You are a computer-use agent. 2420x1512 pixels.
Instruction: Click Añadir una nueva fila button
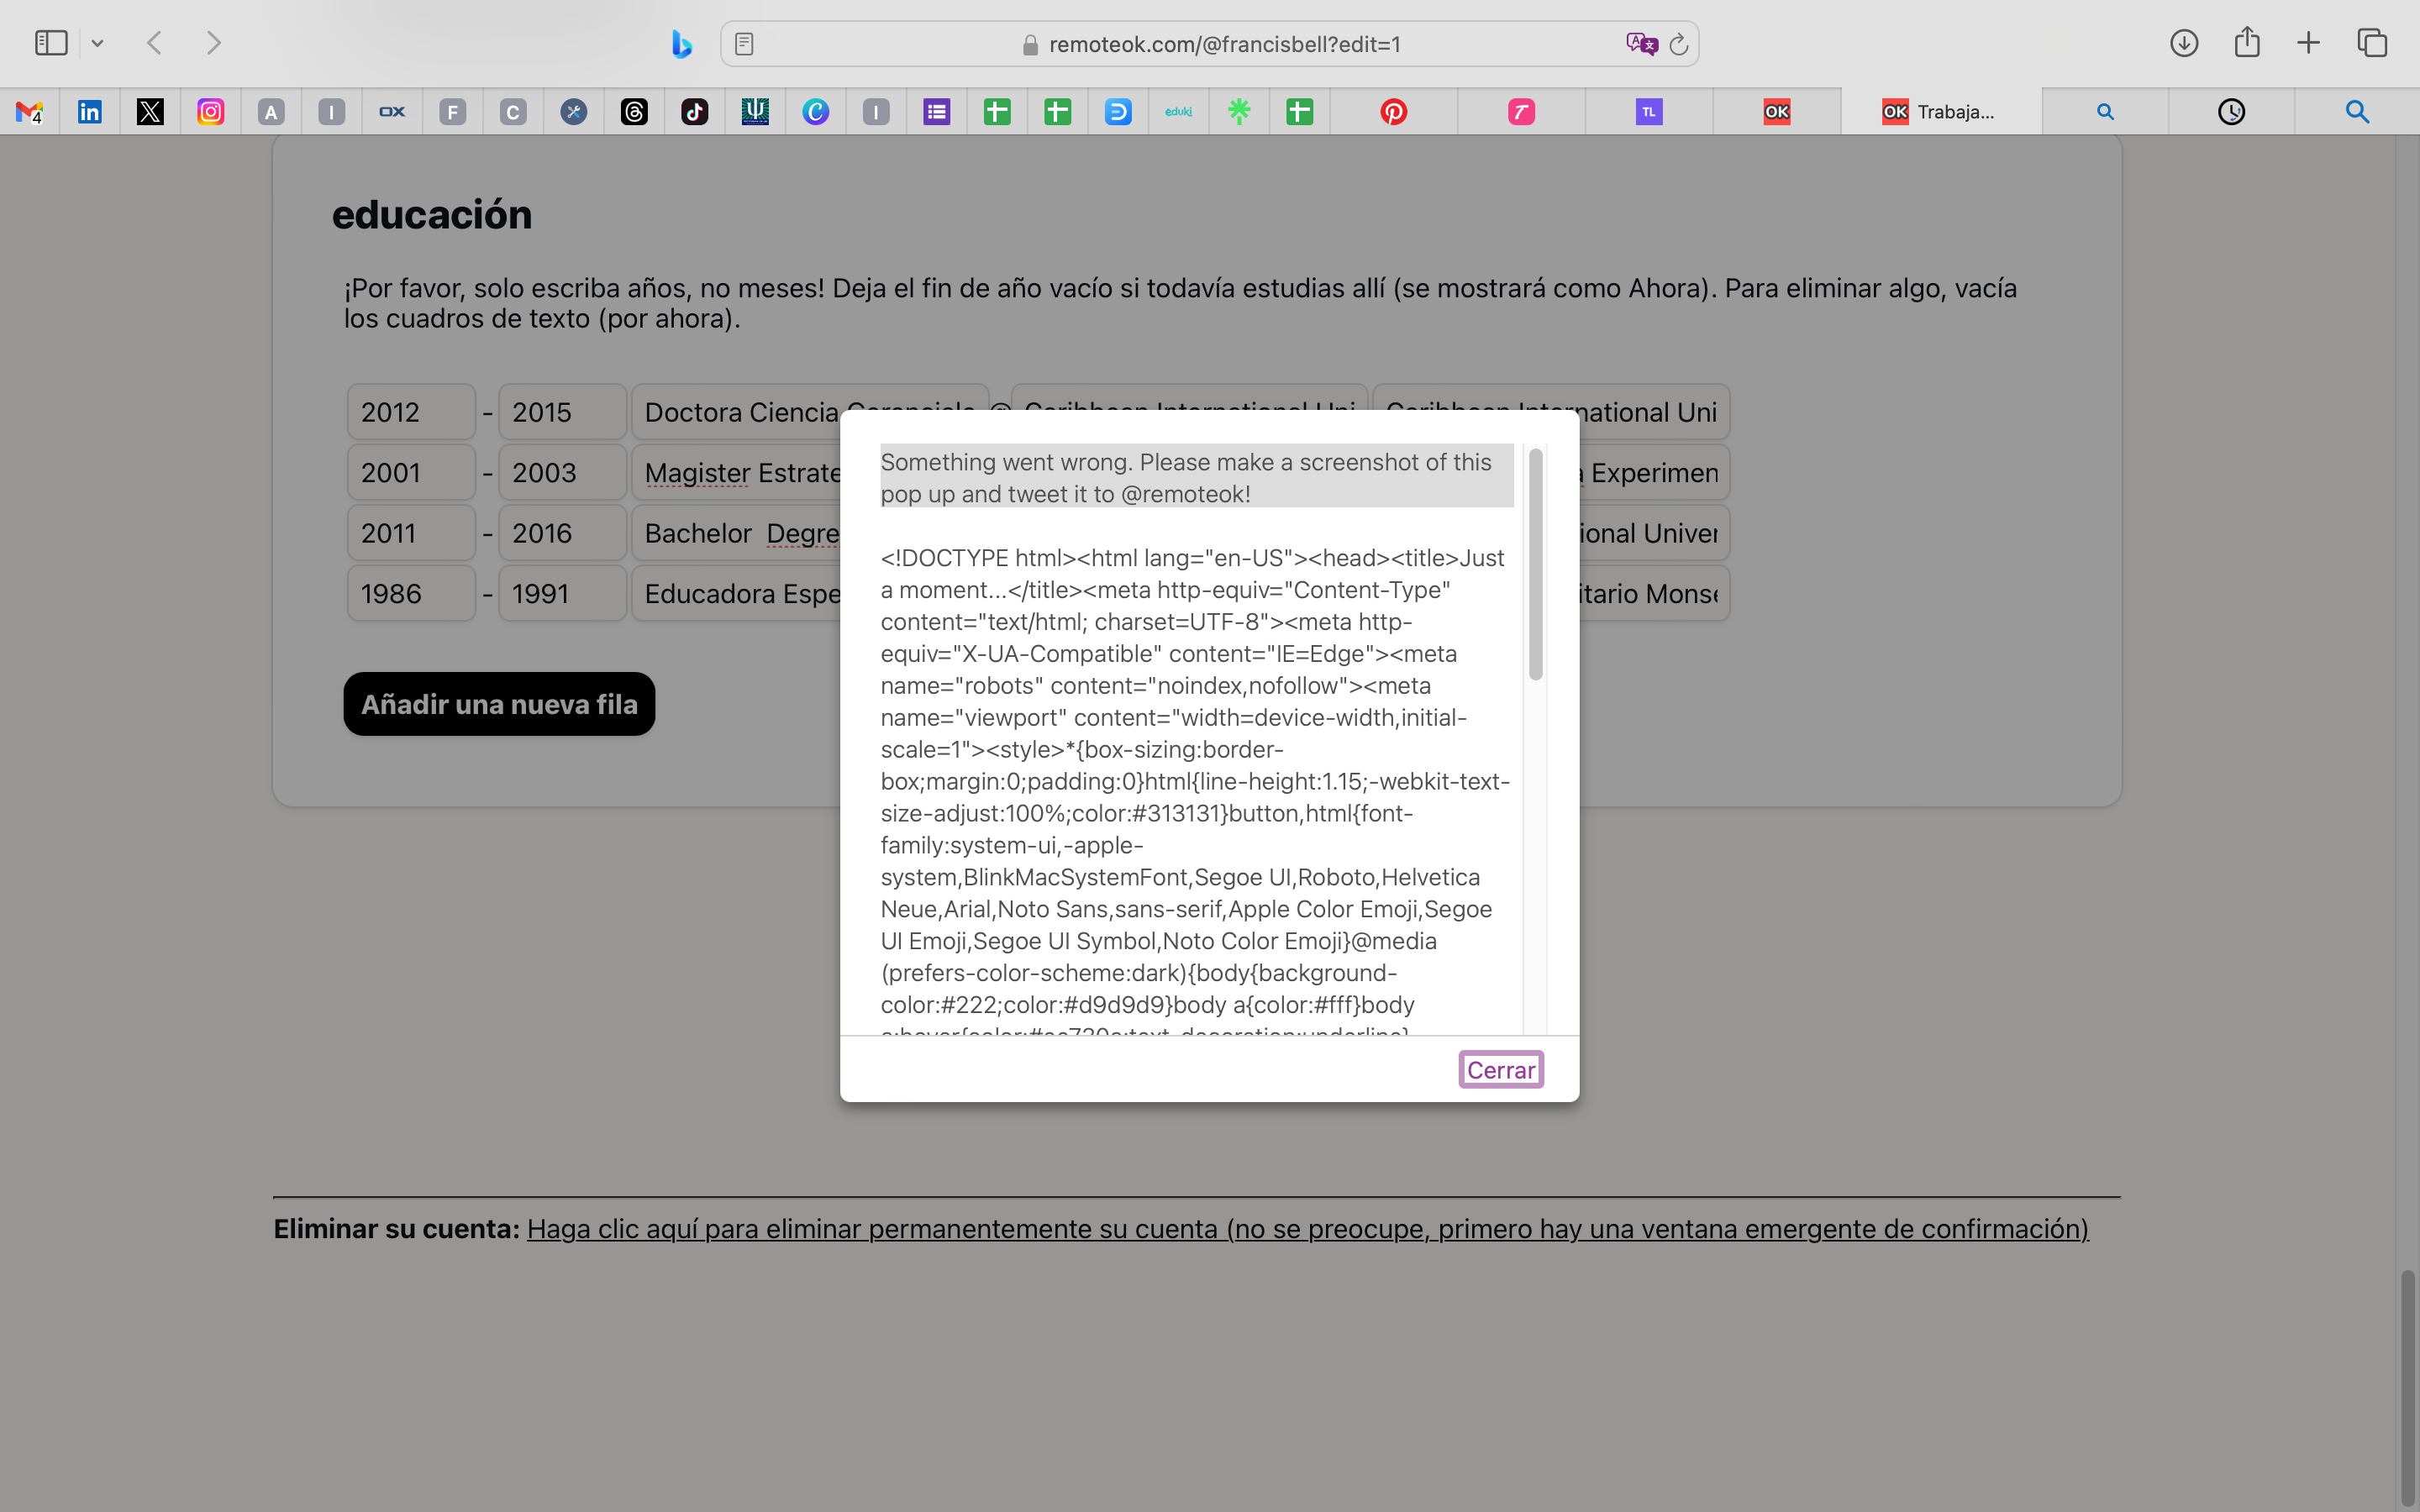499,704
